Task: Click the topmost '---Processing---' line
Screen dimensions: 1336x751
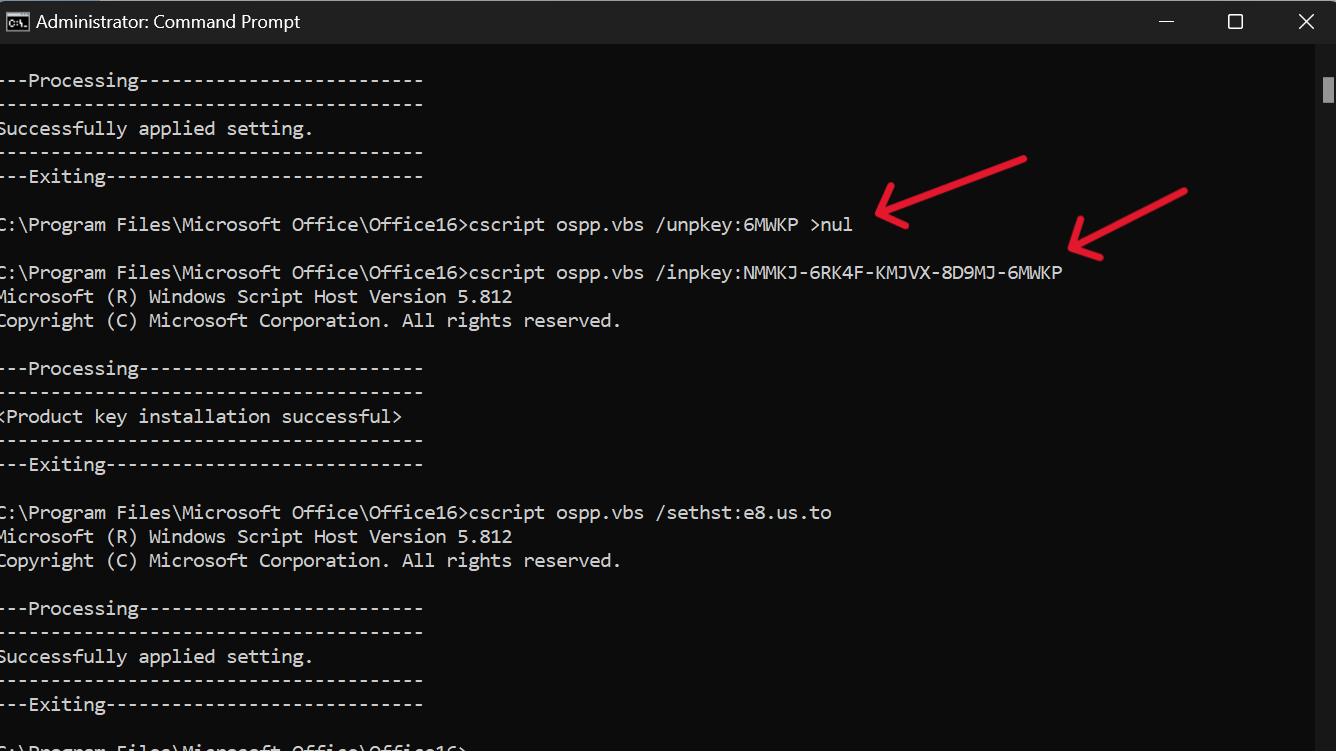Action: click(x=212, y=81)
